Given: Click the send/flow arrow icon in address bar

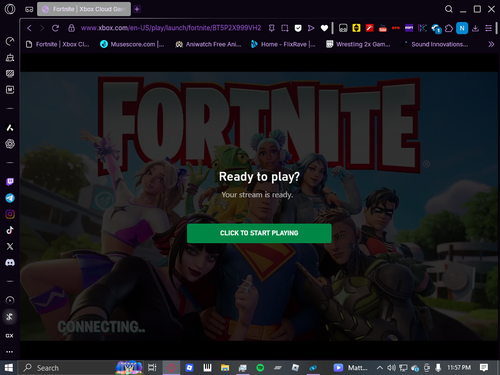Looking at the screenshot, I should coord(311,28).
